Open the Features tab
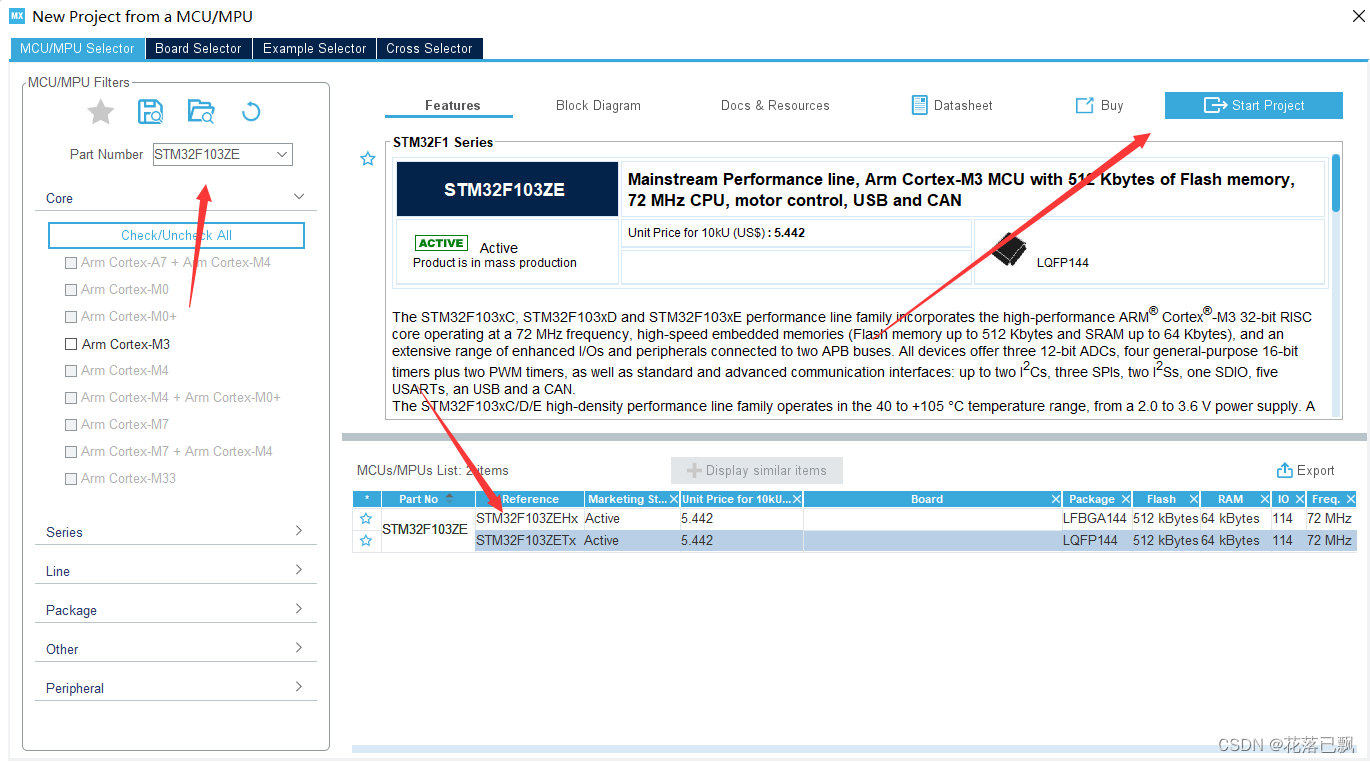1370x763 pixels. (452, 105)
